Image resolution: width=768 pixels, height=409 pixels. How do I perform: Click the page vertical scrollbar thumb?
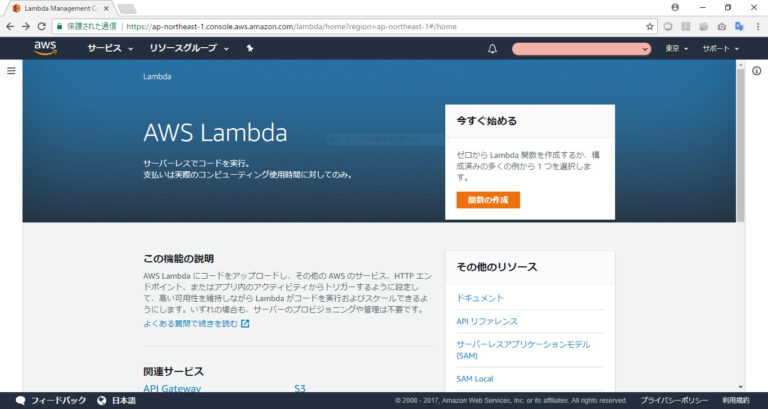coord(741,145)
